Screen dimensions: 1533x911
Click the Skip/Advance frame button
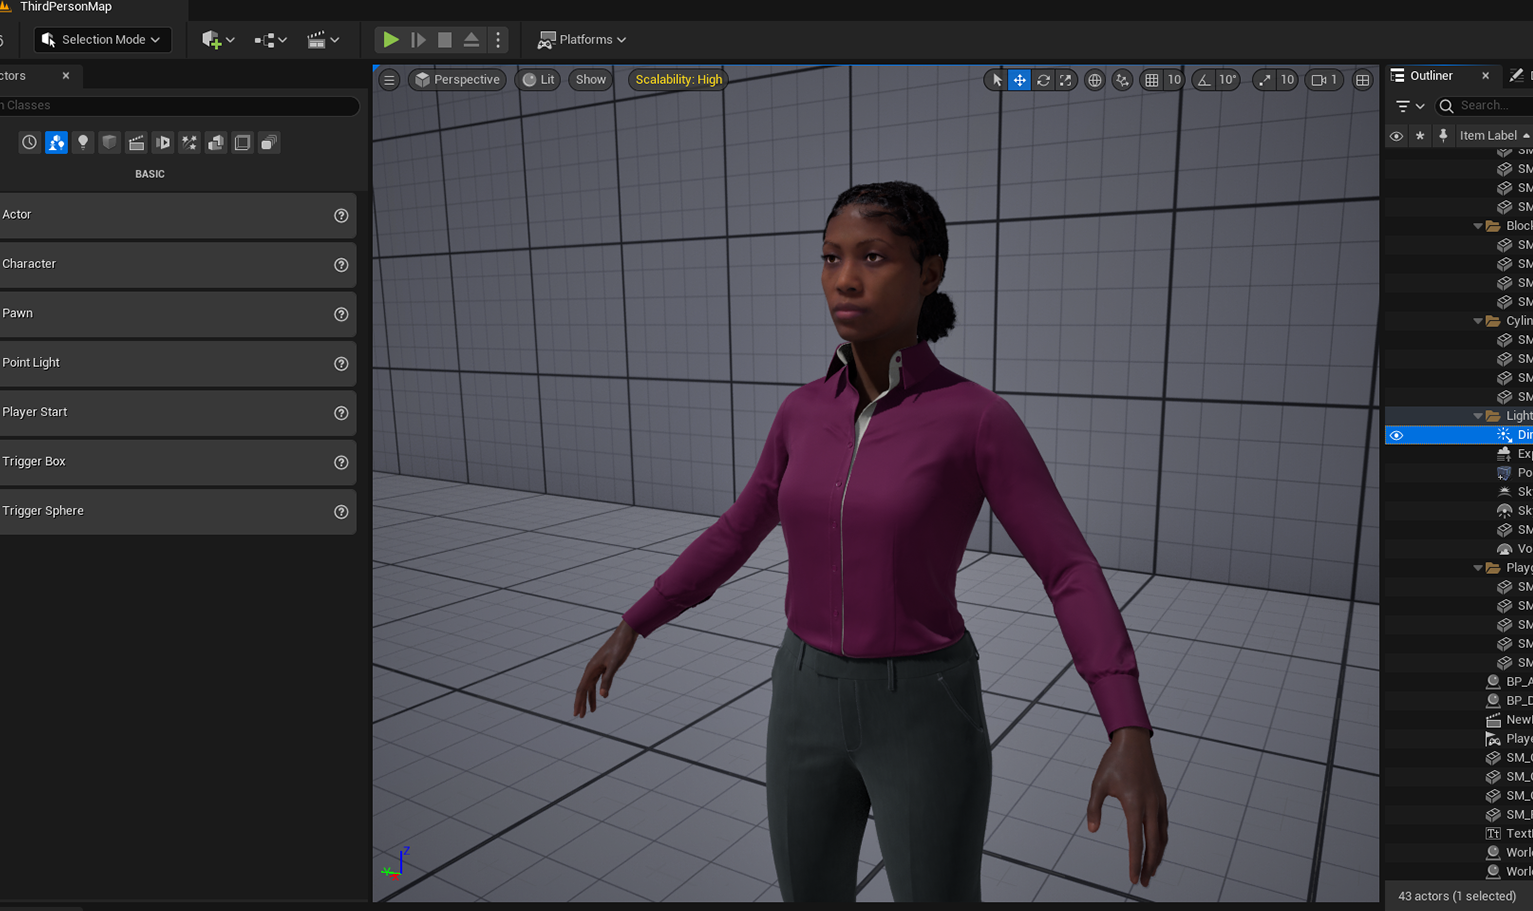click(418, 40)
